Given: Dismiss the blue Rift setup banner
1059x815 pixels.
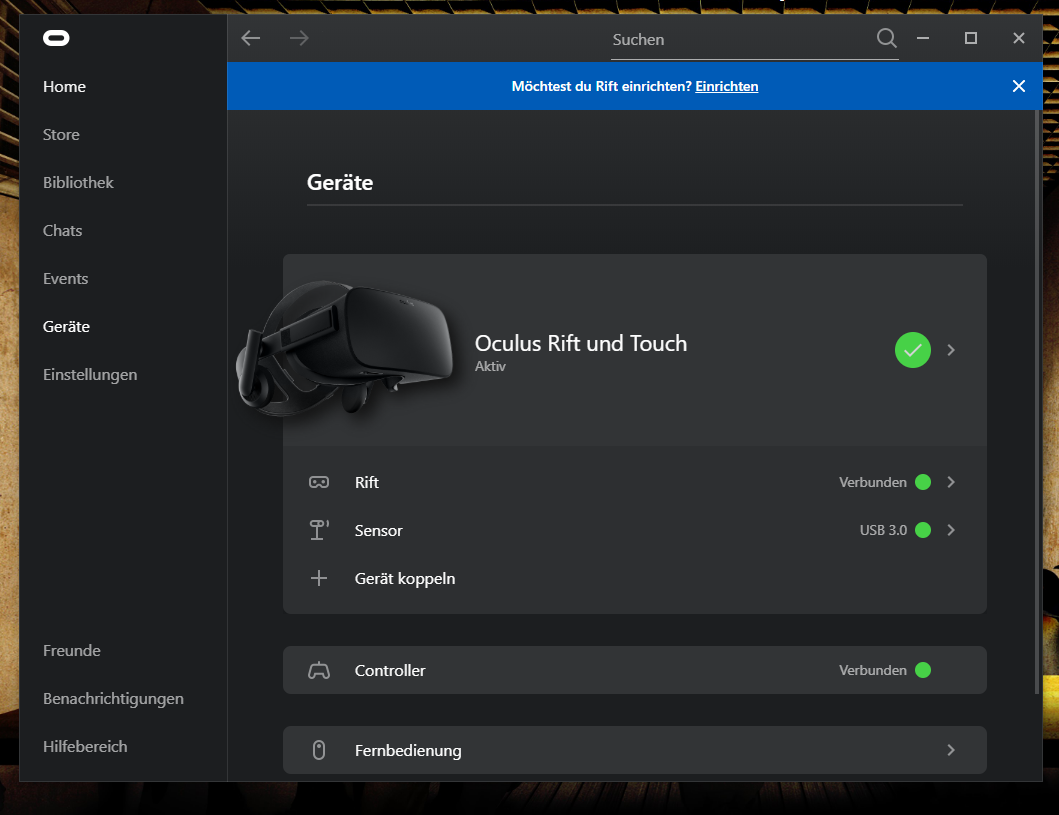Looking at the screenshot, I should [x=1018, y=86].
